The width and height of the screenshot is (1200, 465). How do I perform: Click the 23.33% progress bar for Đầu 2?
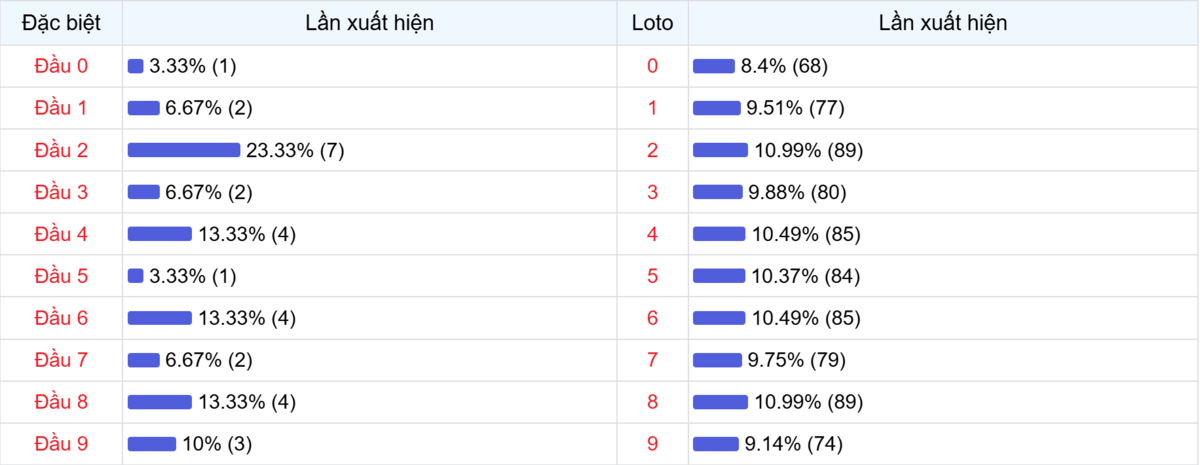(184, 150)
